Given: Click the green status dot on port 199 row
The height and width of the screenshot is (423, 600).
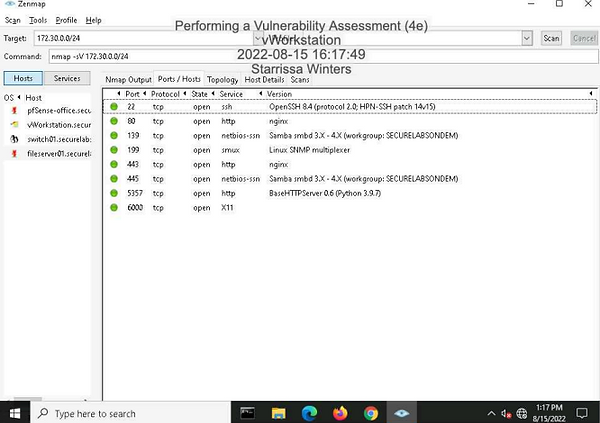Looking at the screenshot, I should pyautogui.click(x=114, y=150).
